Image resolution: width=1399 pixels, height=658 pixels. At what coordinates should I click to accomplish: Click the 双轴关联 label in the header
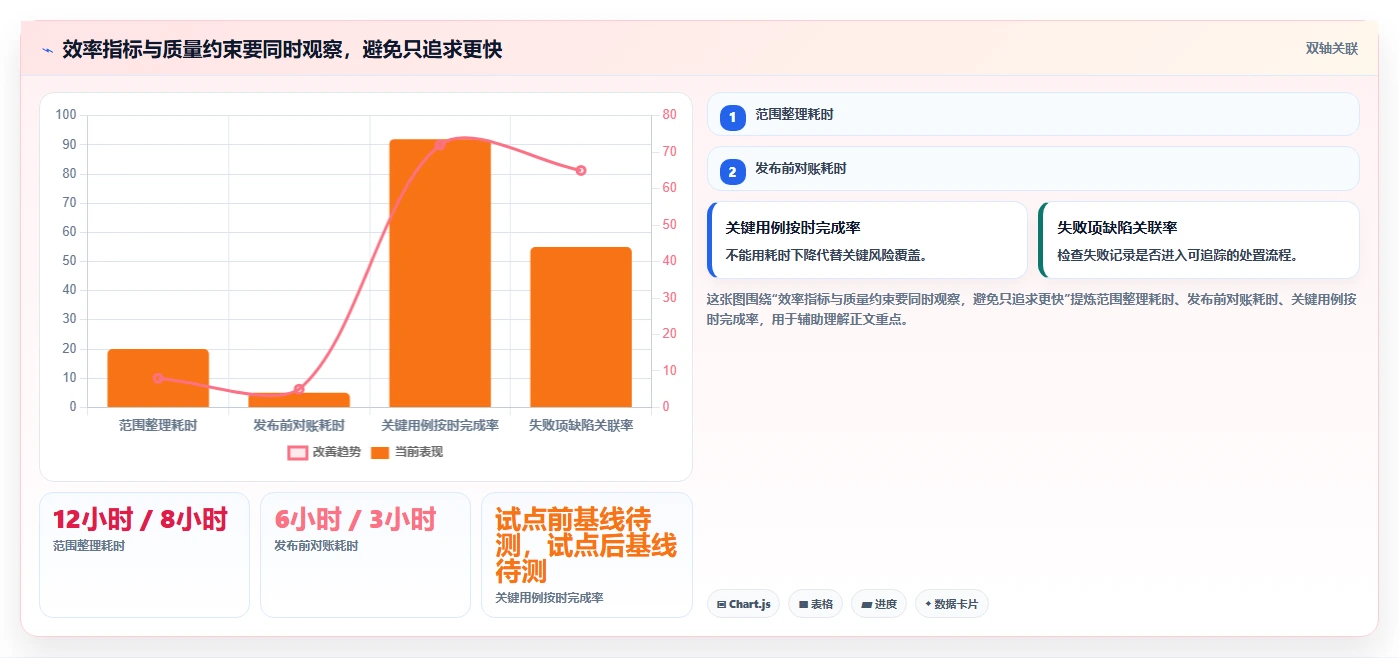point(1331,49)
